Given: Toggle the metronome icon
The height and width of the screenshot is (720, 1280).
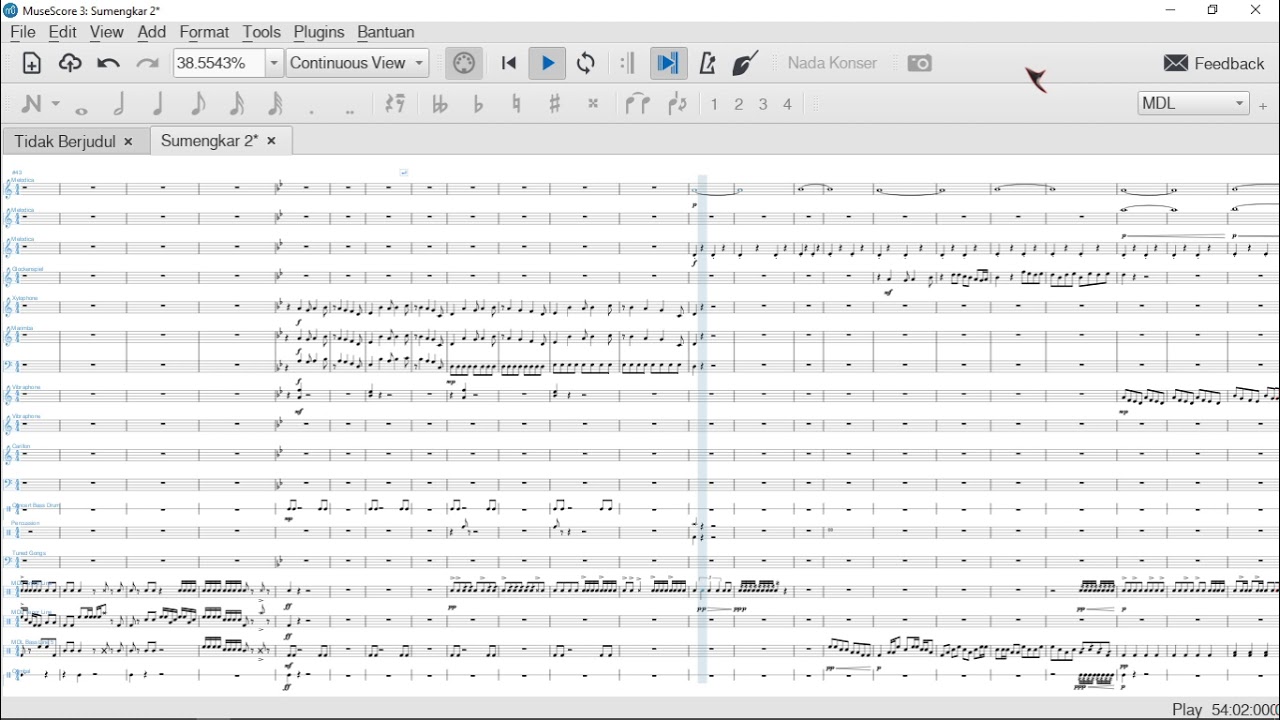Looking at the screenshot, I should (708, 64).
